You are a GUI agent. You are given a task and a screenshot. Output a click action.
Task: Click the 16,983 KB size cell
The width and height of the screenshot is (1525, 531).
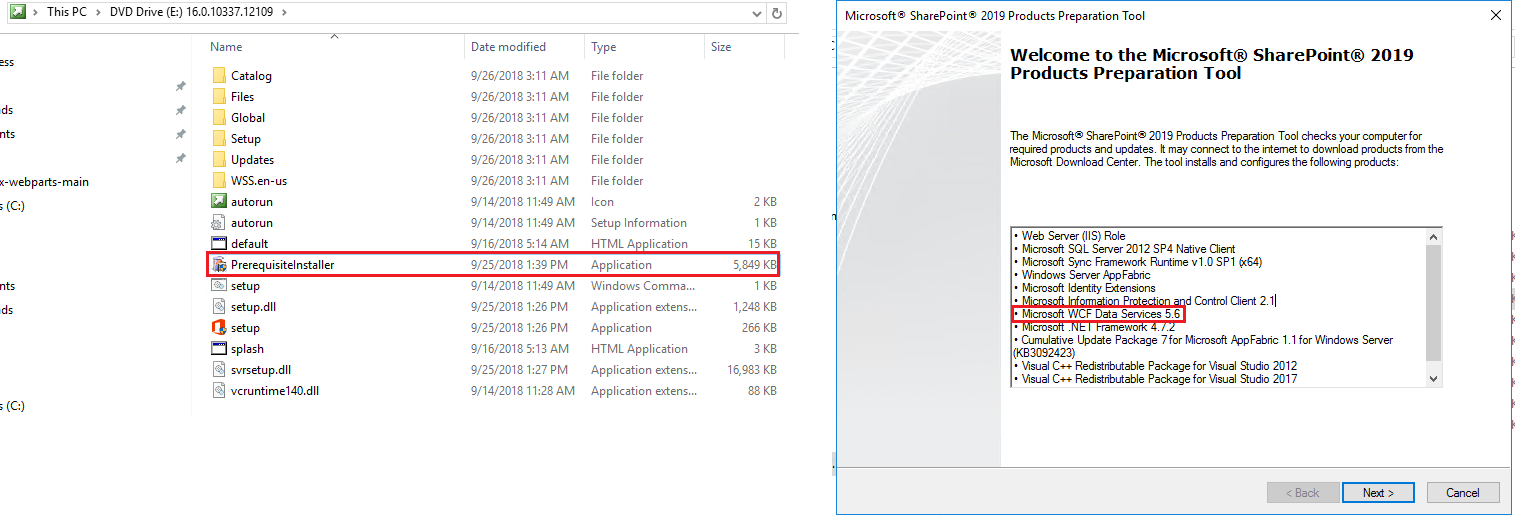pos(751,370)
